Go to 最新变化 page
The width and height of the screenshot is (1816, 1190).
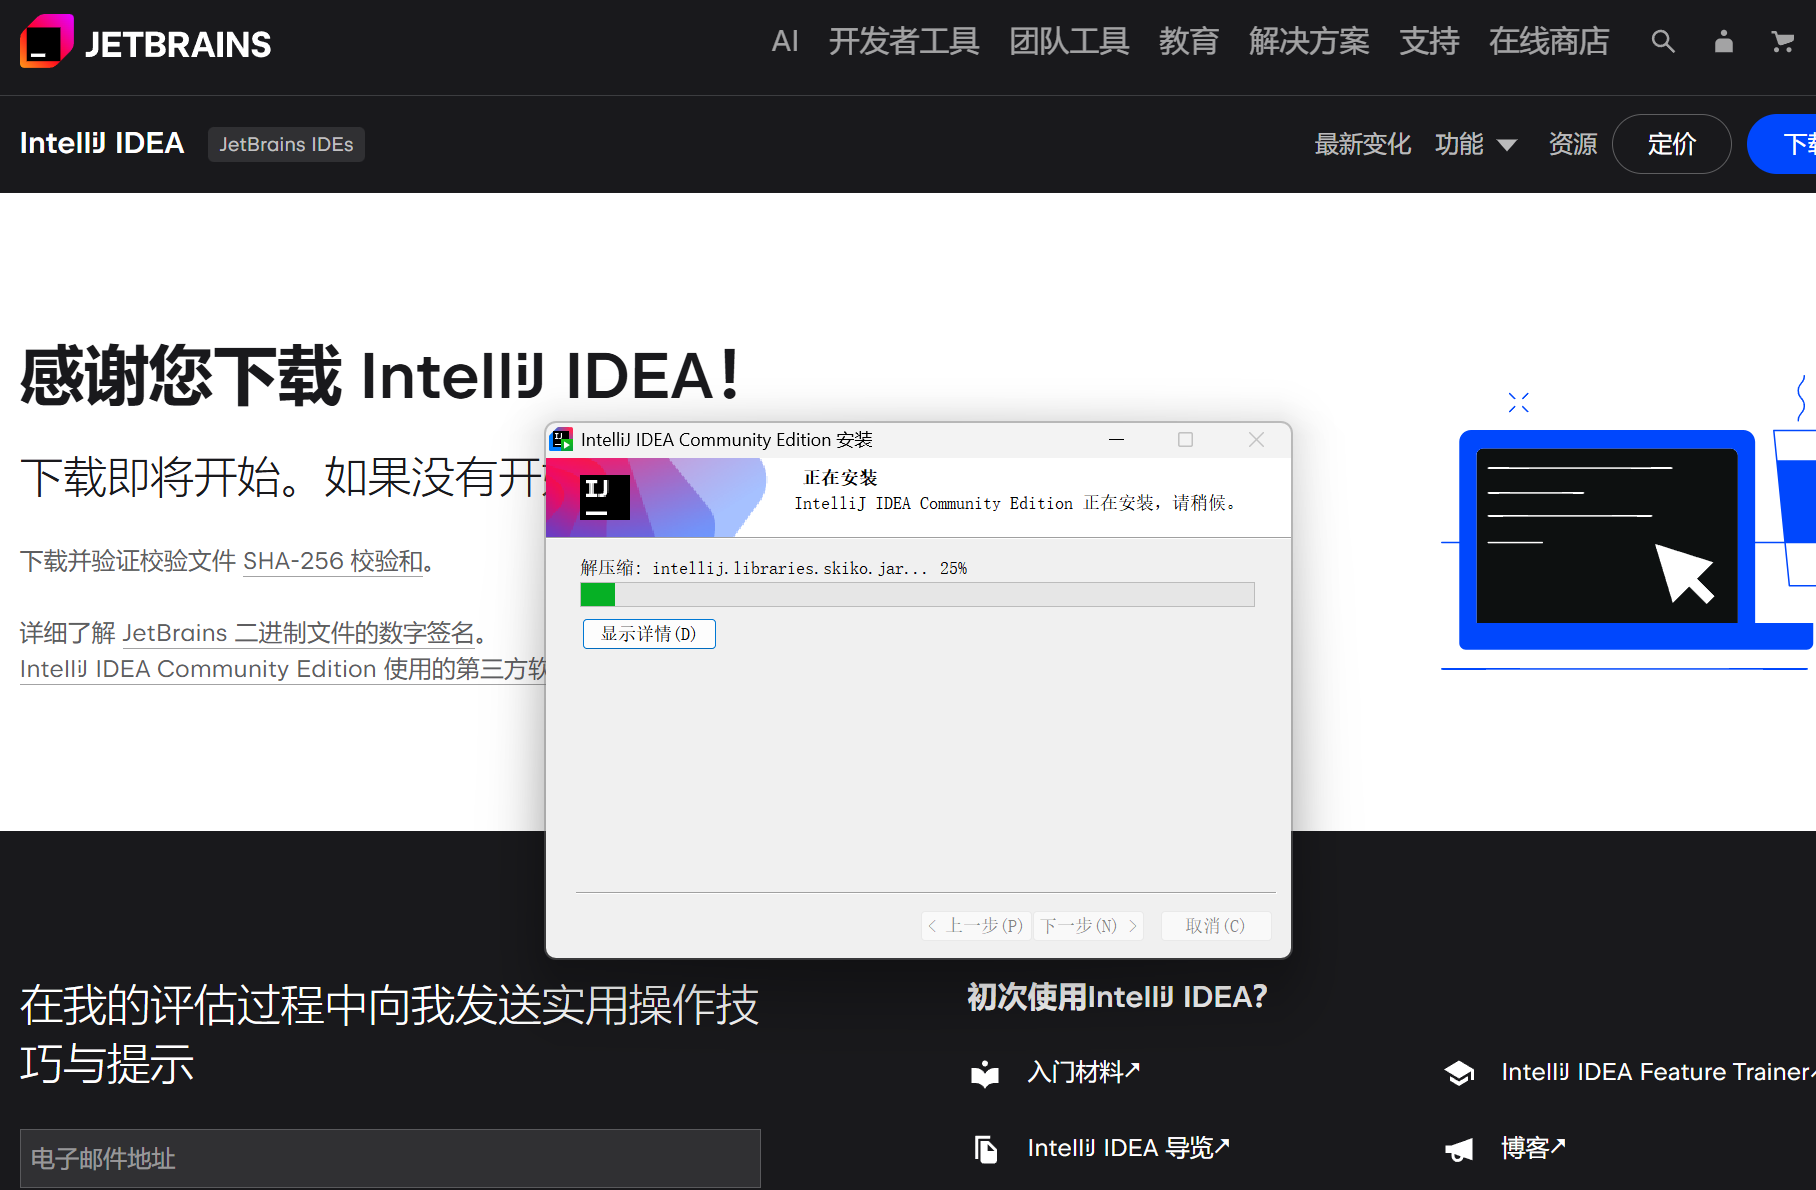[1363, 144]
